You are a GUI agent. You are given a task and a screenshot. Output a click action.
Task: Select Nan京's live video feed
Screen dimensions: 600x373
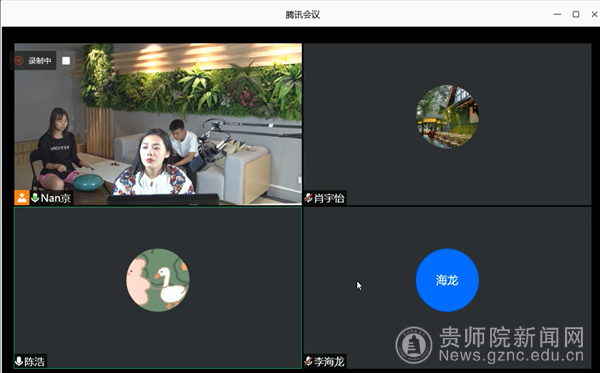point(158,124)
